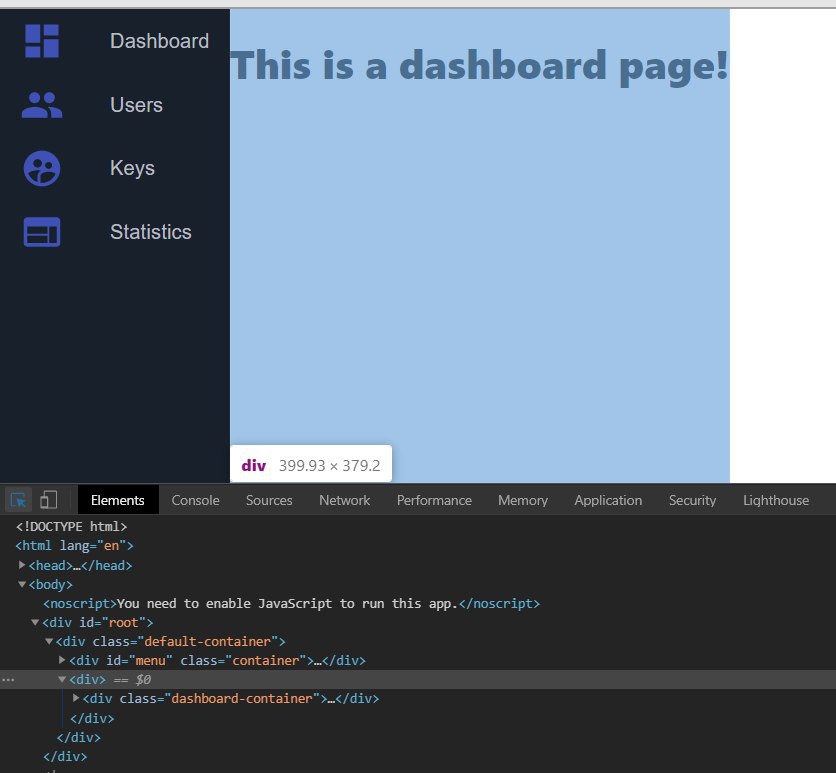Open the Memory tab

click(523, 500)
